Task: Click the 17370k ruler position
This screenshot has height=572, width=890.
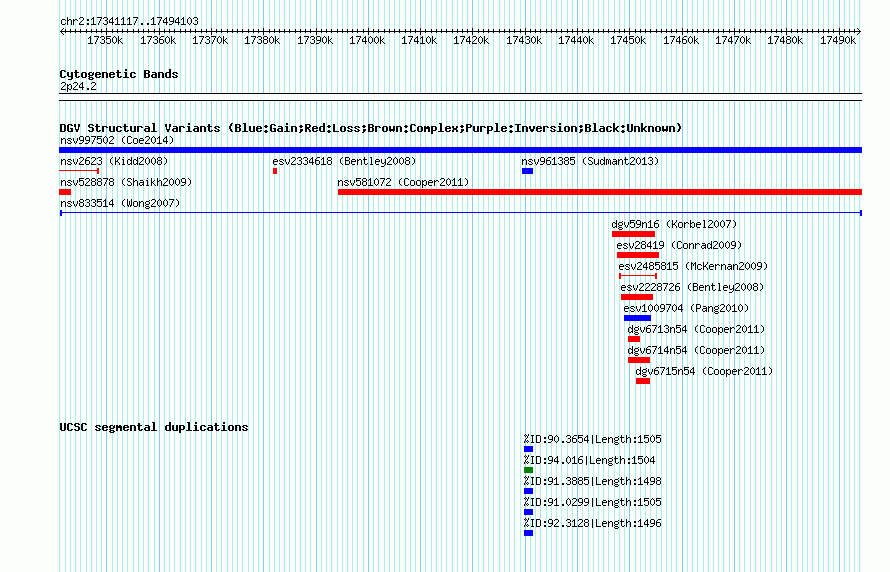Action: tap(210, 41)
